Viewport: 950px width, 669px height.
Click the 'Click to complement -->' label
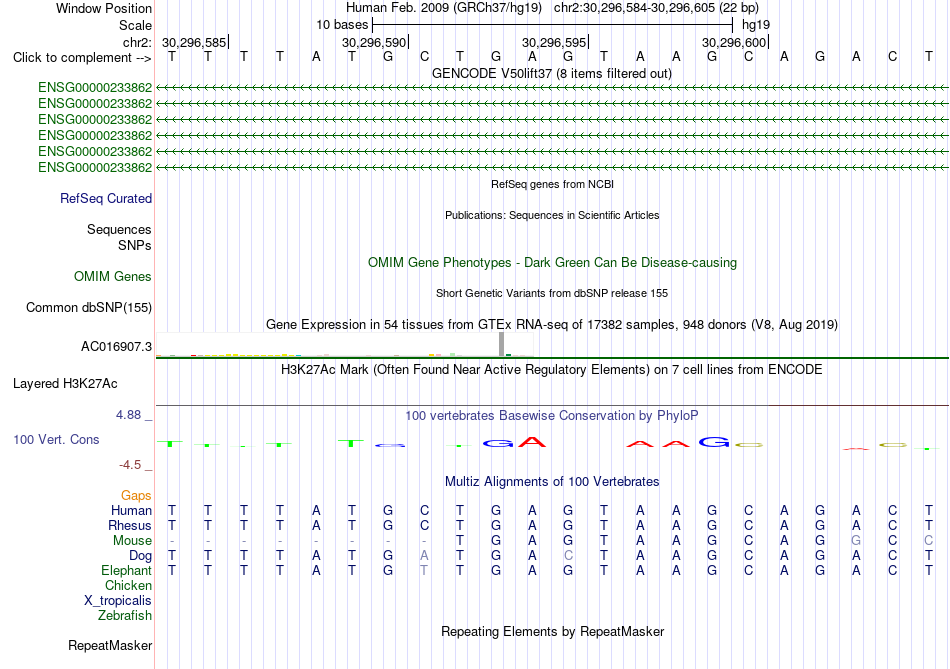click(82, 58)
